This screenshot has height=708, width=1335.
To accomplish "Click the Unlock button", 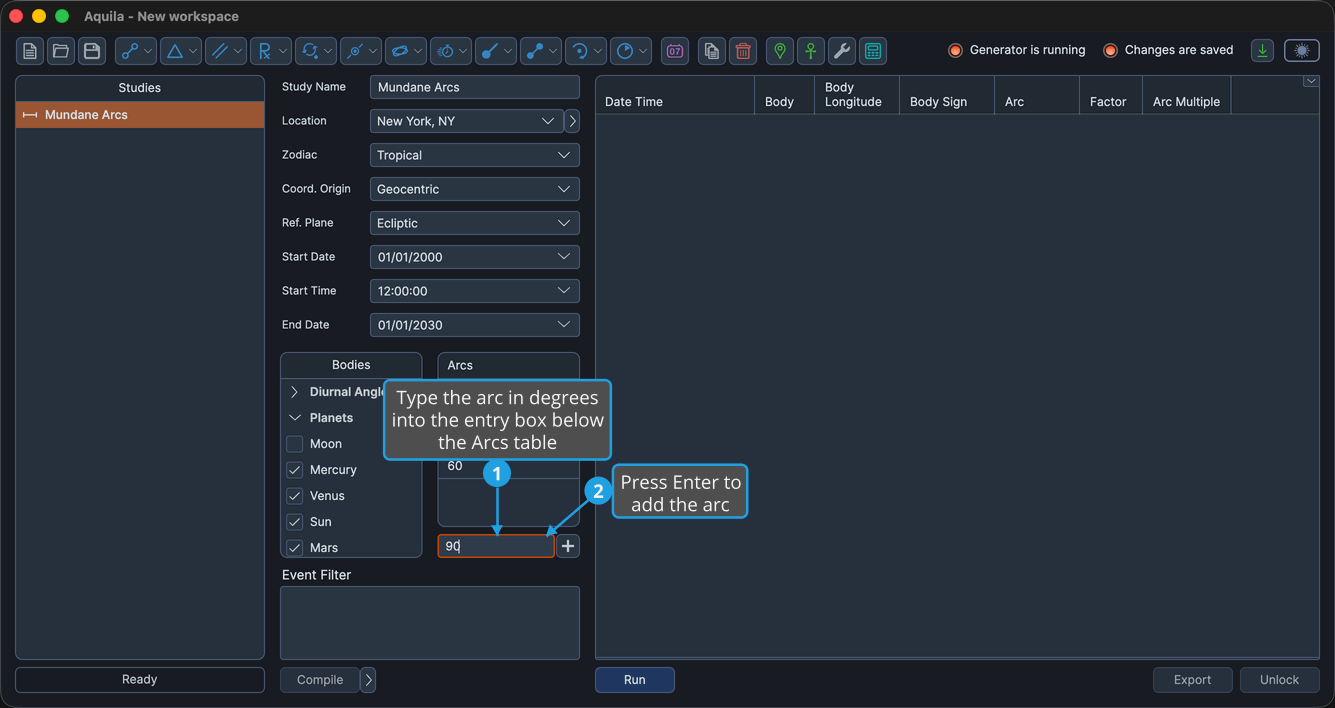I will click(1280, 680).
